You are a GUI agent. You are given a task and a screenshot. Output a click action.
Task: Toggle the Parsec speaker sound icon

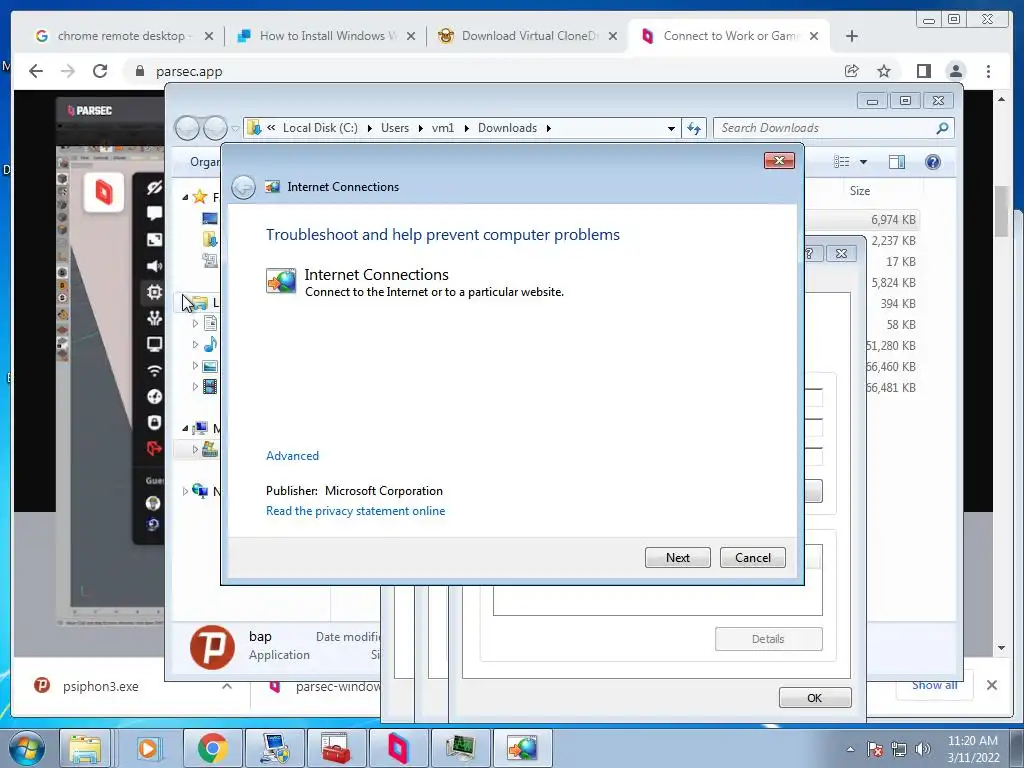pyautogui.click(x=154, y=266)
